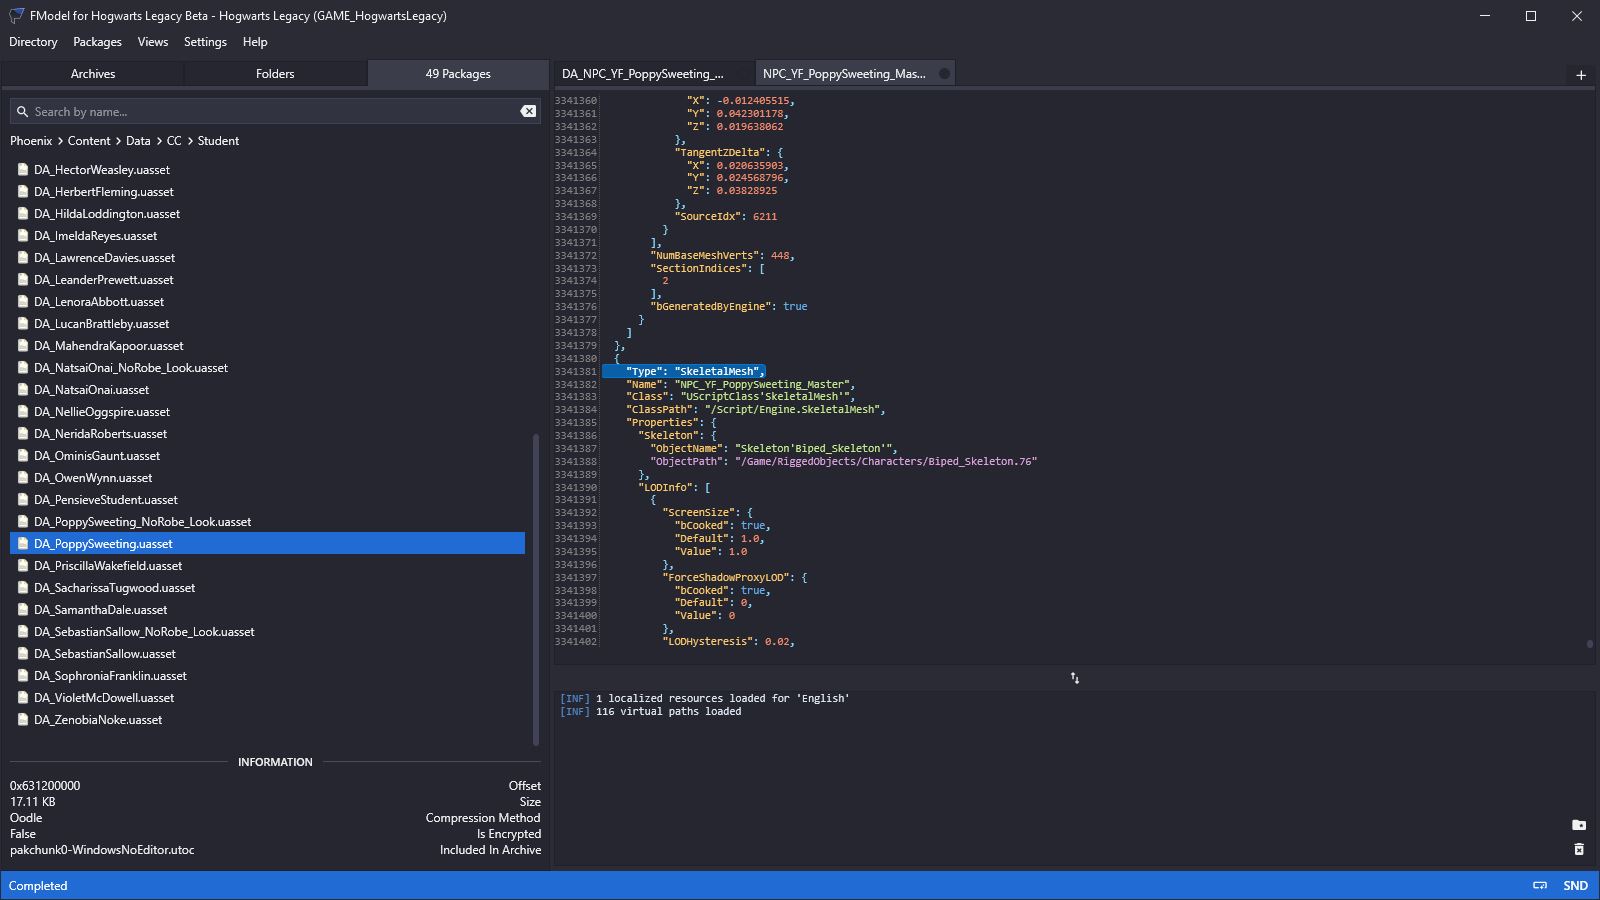Image resolution: width=1600 pixels, height=900 pixels.
Task: Switch to the Archives tab
Action: [93, 74]
